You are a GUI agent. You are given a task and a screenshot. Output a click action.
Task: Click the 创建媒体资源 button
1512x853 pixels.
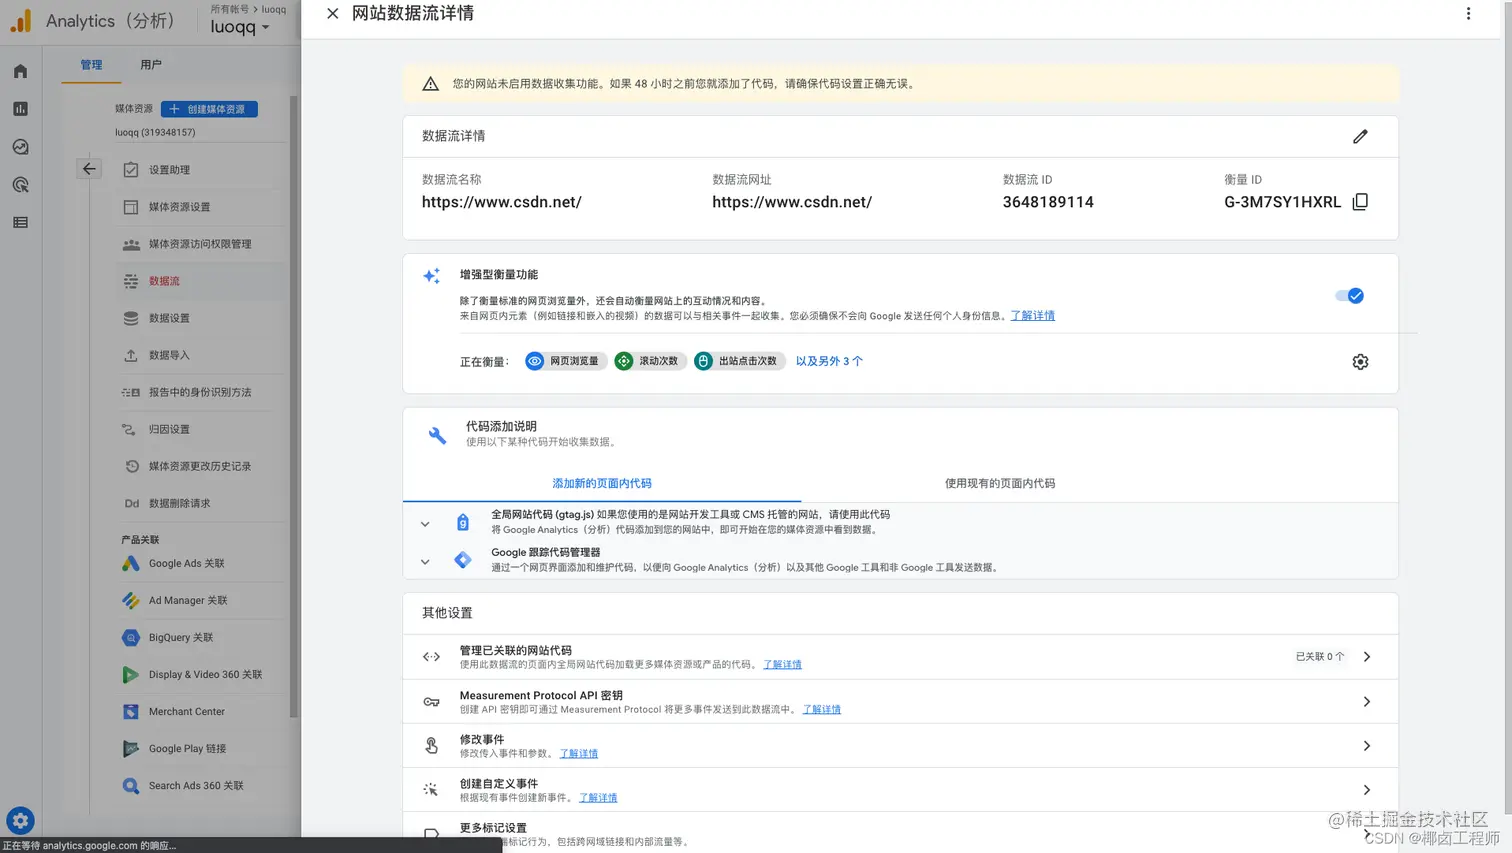point(209,109)
